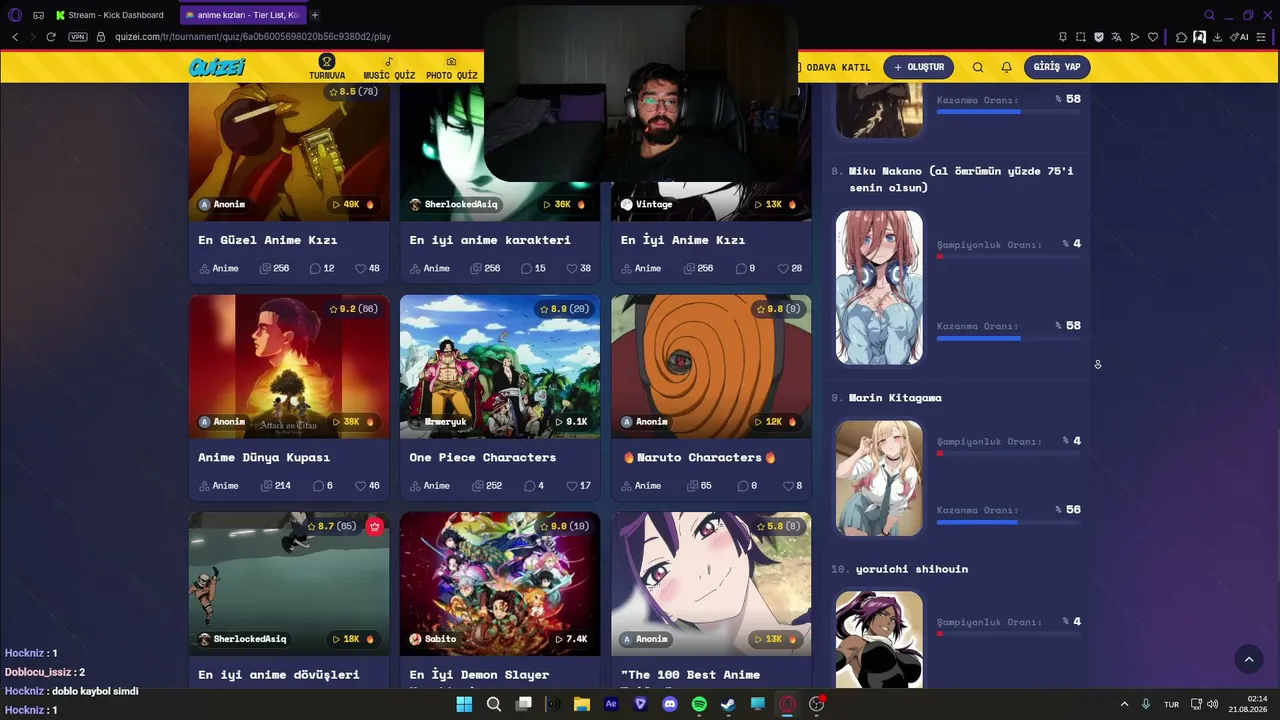Open the Quizei site search icon
This screenshot has height=720, width=1280.
[x=978, y=67]
